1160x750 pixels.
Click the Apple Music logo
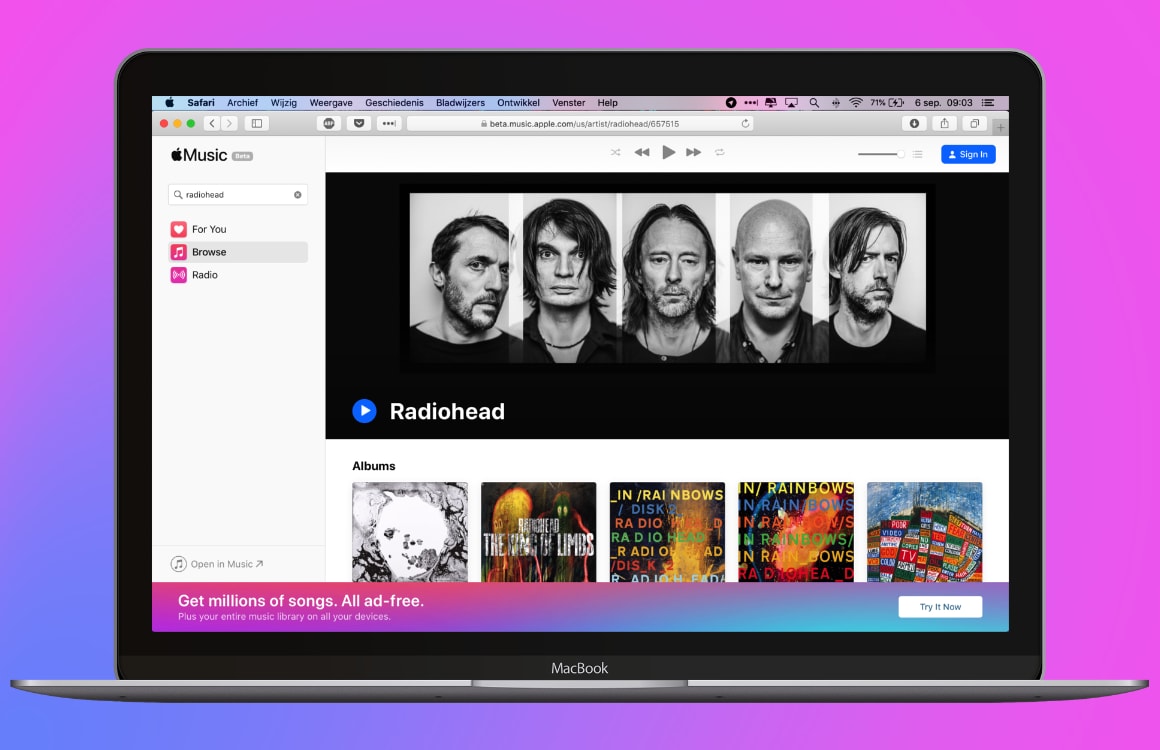pyautogui.click(x=199, y=155)
